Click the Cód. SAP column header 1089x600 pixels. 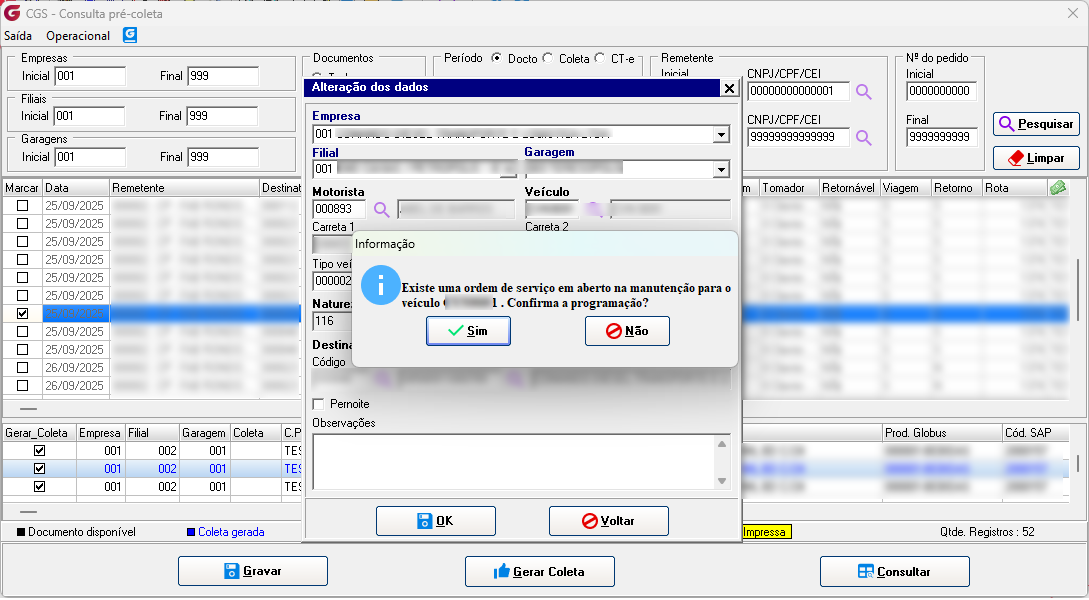1036,433
